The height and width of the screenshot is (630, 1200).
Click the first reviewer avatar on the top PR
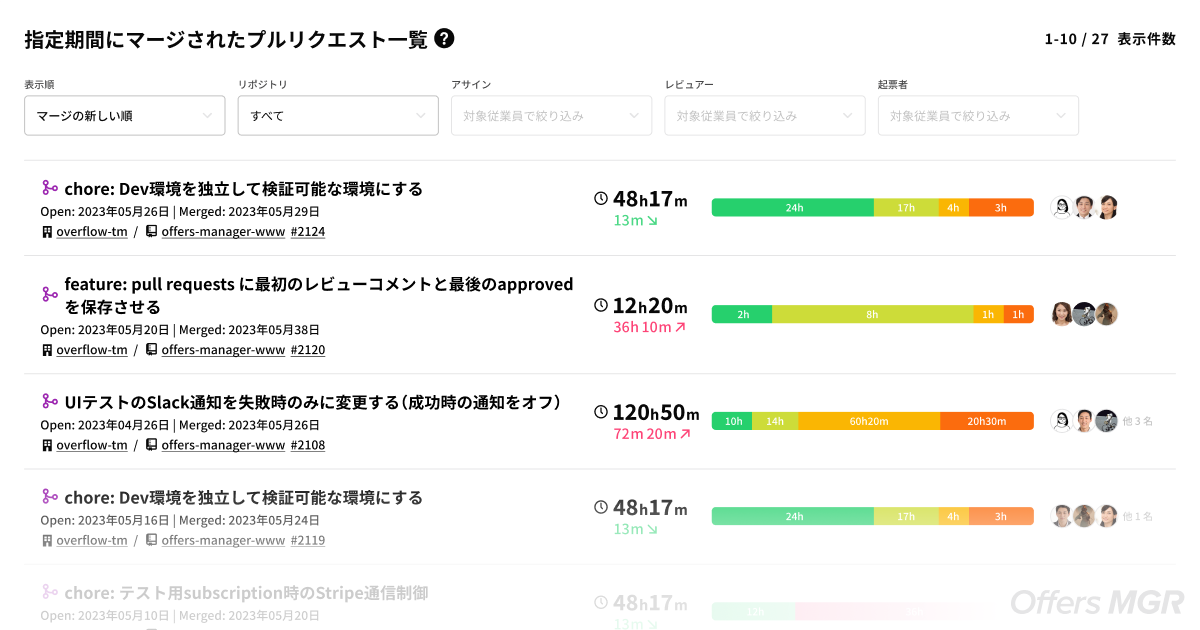click(1062, 207)
